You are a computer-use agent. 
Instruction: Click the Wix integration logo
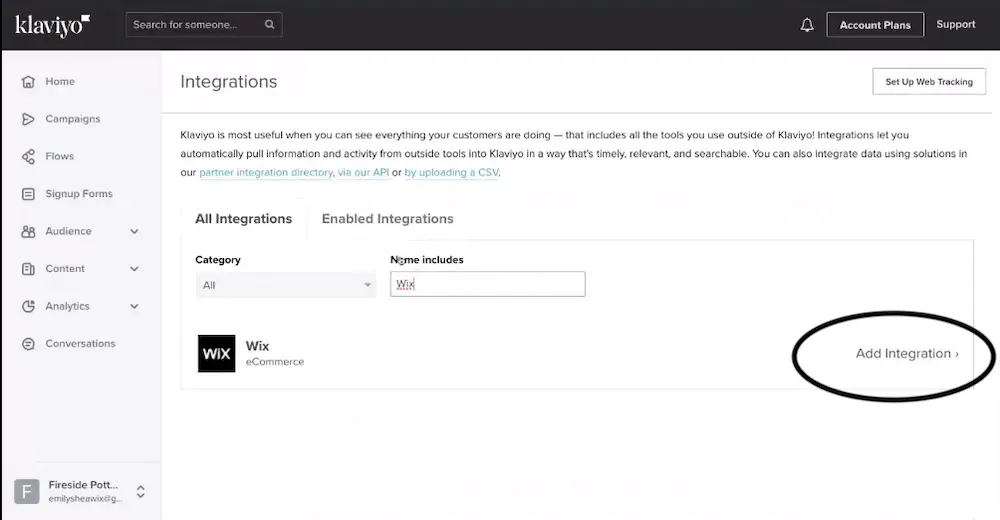(216, 354)
